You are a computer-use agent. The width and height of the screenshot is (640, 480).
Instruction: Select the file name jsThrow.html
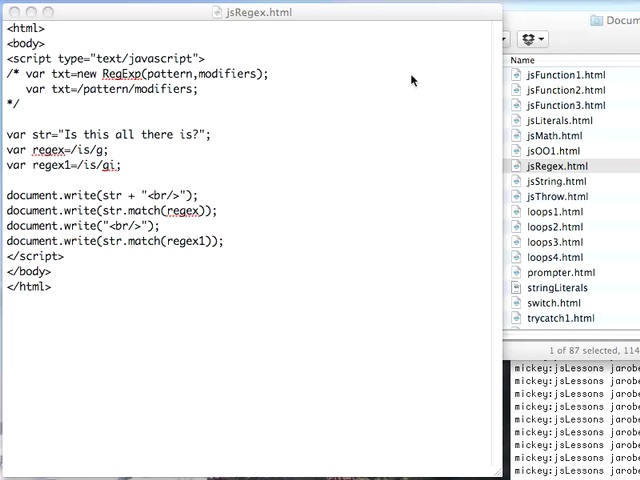pyautogui.click(x=558, y=197)
